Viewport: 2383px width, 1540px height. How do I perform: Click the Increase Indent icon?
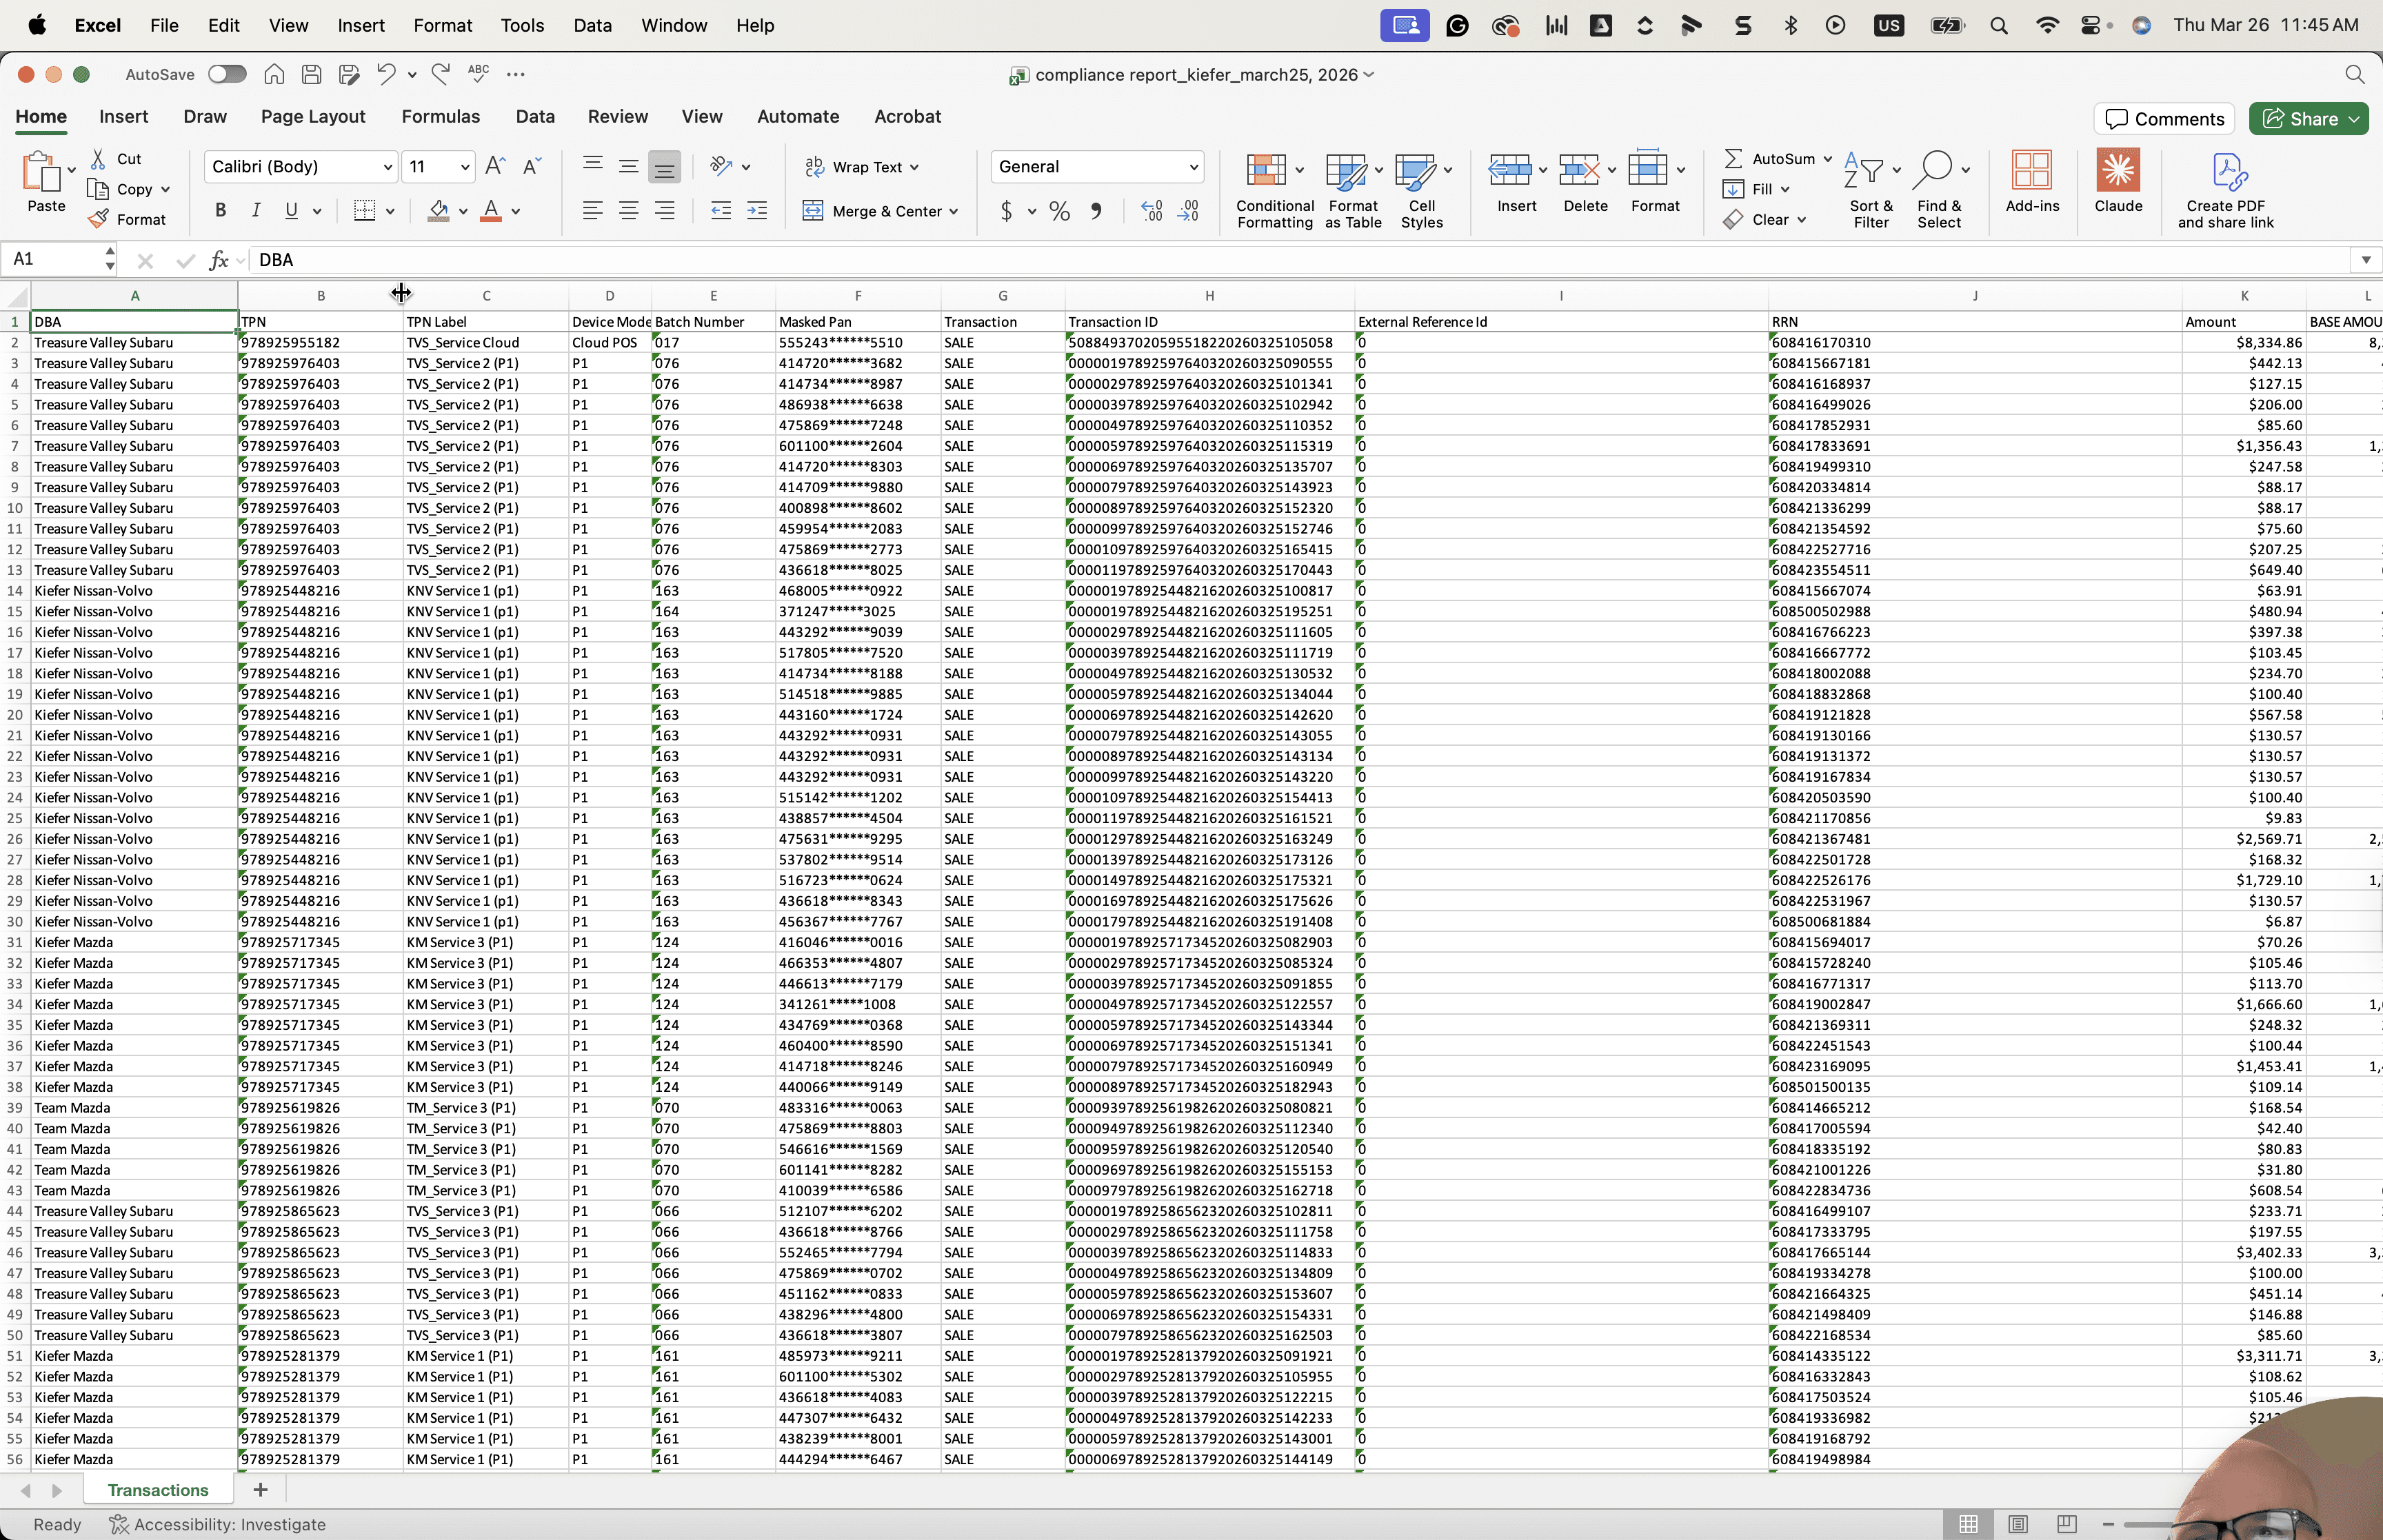757,210
